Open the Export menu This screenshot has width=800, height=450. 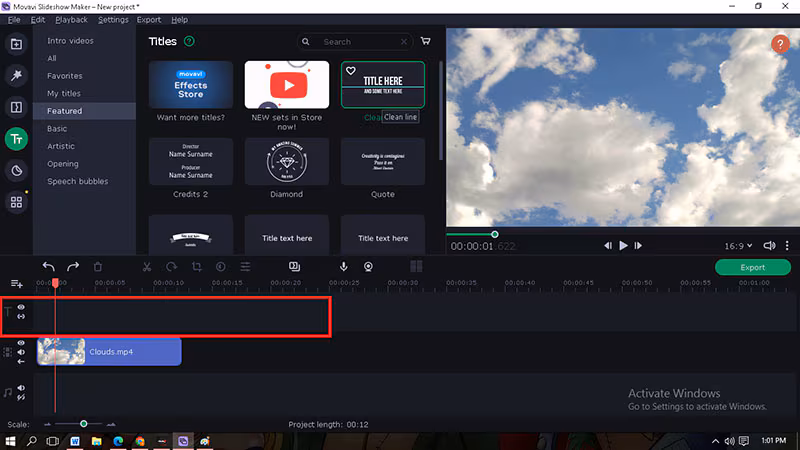coord(149,20)
